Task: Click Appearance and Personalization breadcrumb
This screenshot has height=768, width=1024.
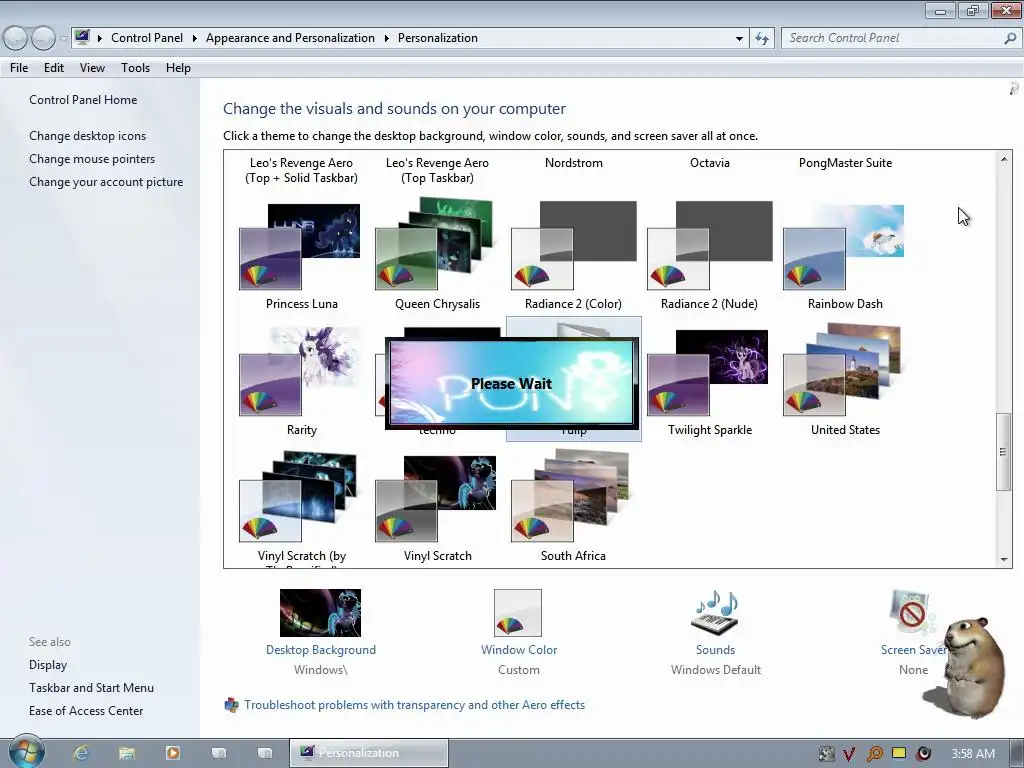Action: [290, 38]
